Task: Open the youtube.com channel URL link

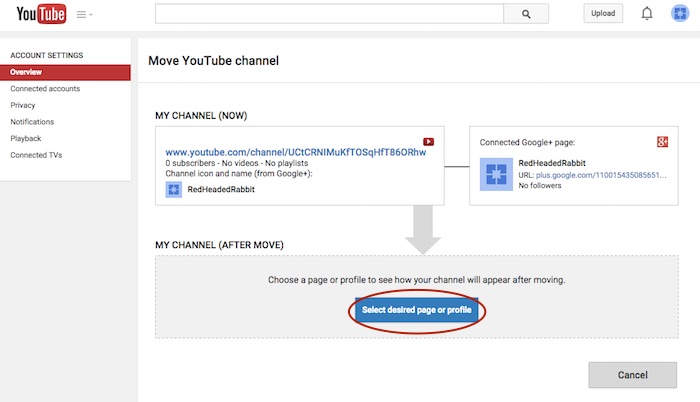Action: pyautogui.click(x=295, y=152)
